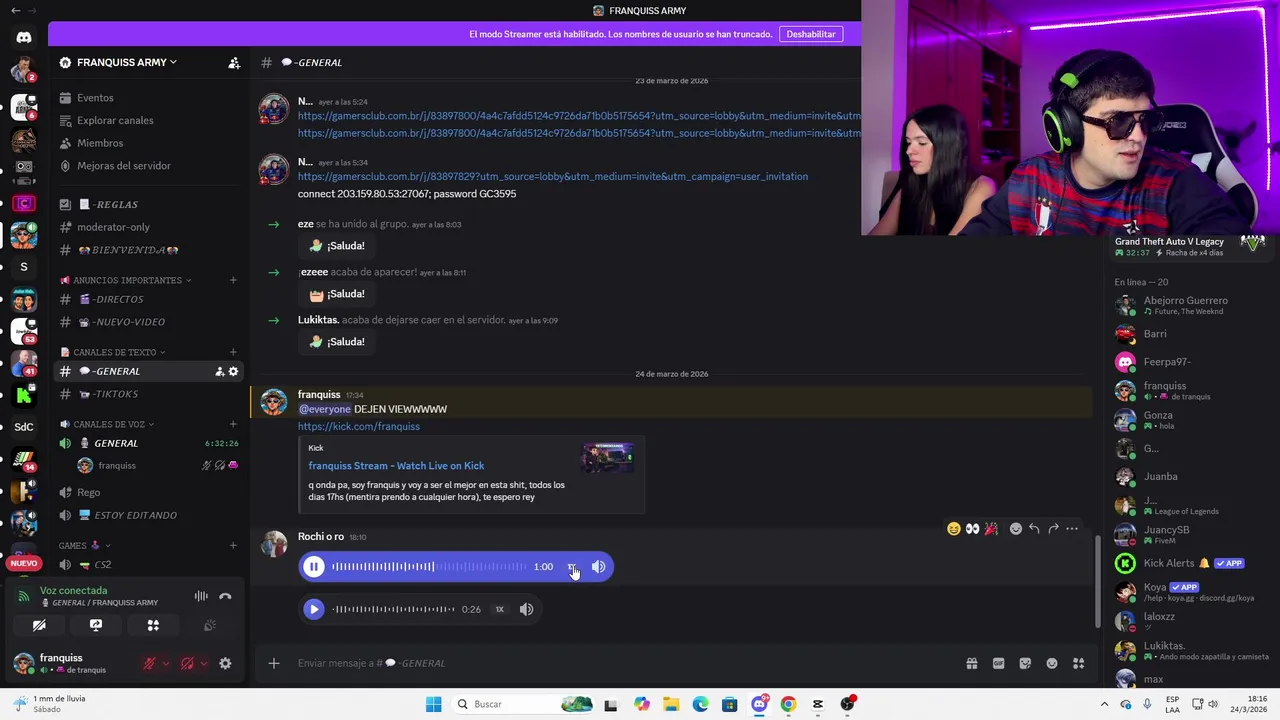Open emoji picker in message bar

pos(1052,663)
